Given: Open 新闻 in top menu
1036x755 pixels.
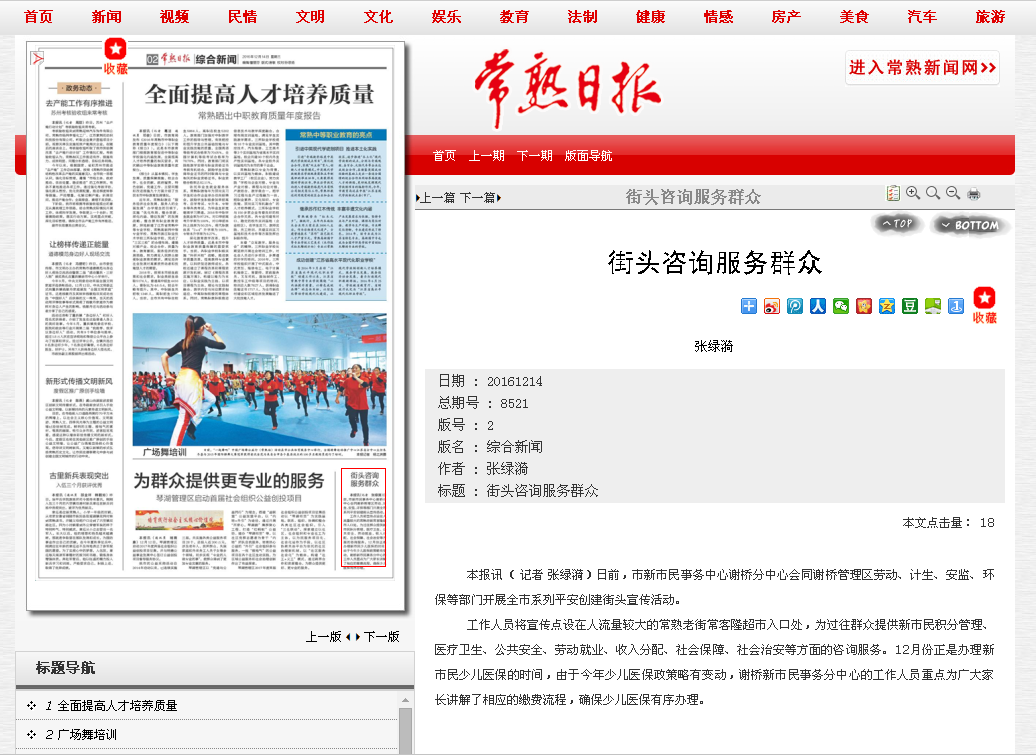Looking at the screenshot, I should point(106,17).
